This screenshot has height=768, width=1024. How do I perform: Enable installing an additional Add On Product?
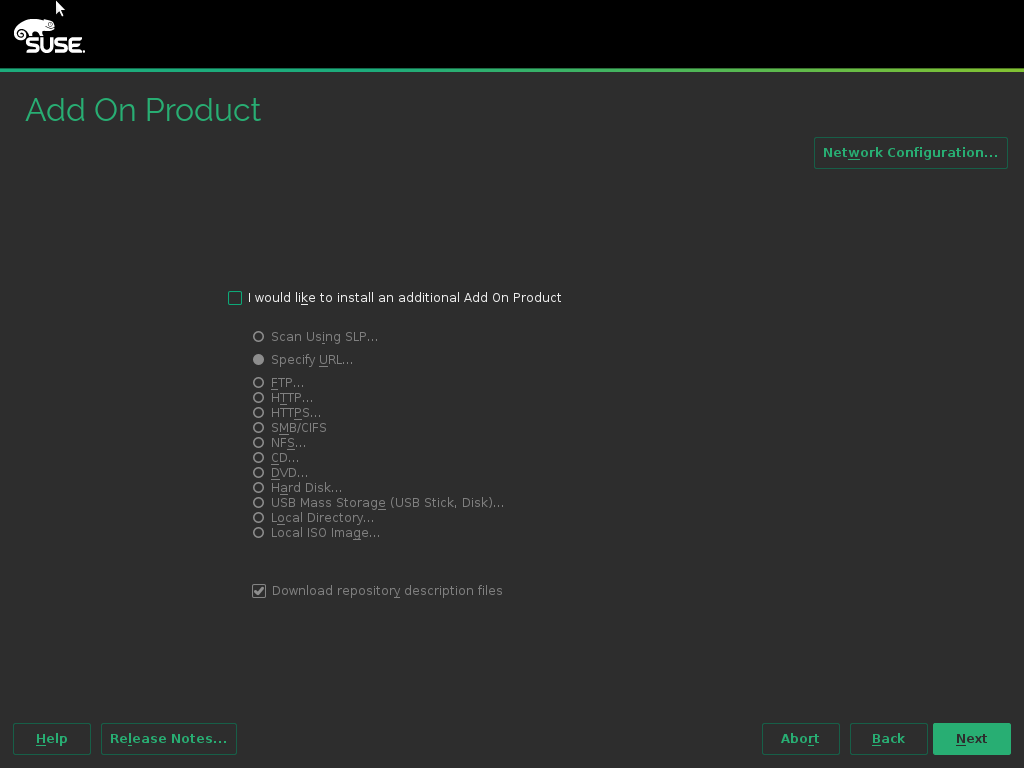tap(235, 298)
